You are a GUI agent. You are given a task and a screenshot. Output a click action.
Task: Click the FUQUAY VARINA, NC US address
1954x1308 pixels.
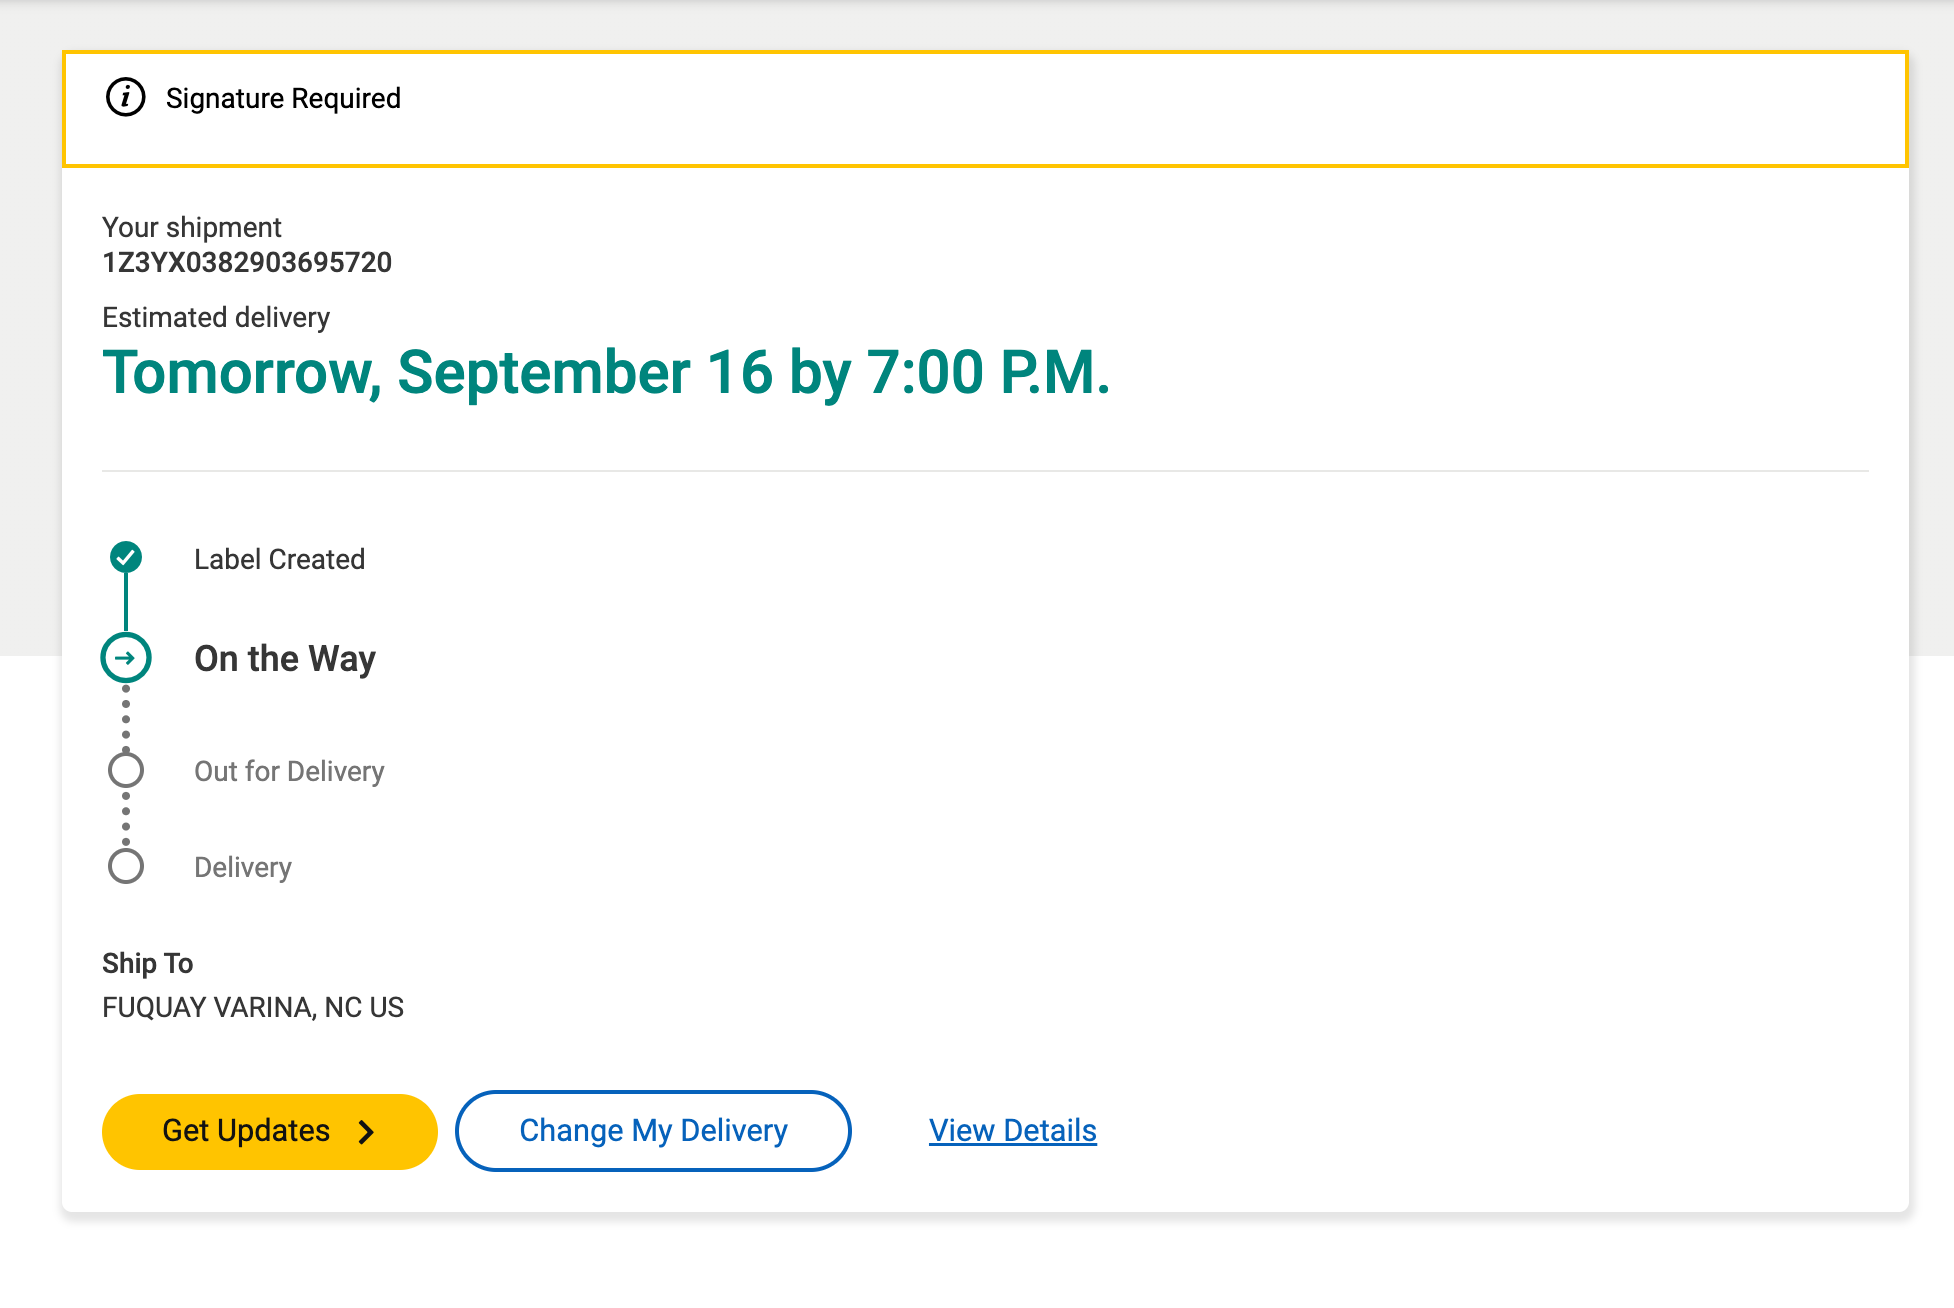(x=253, y=1007)
